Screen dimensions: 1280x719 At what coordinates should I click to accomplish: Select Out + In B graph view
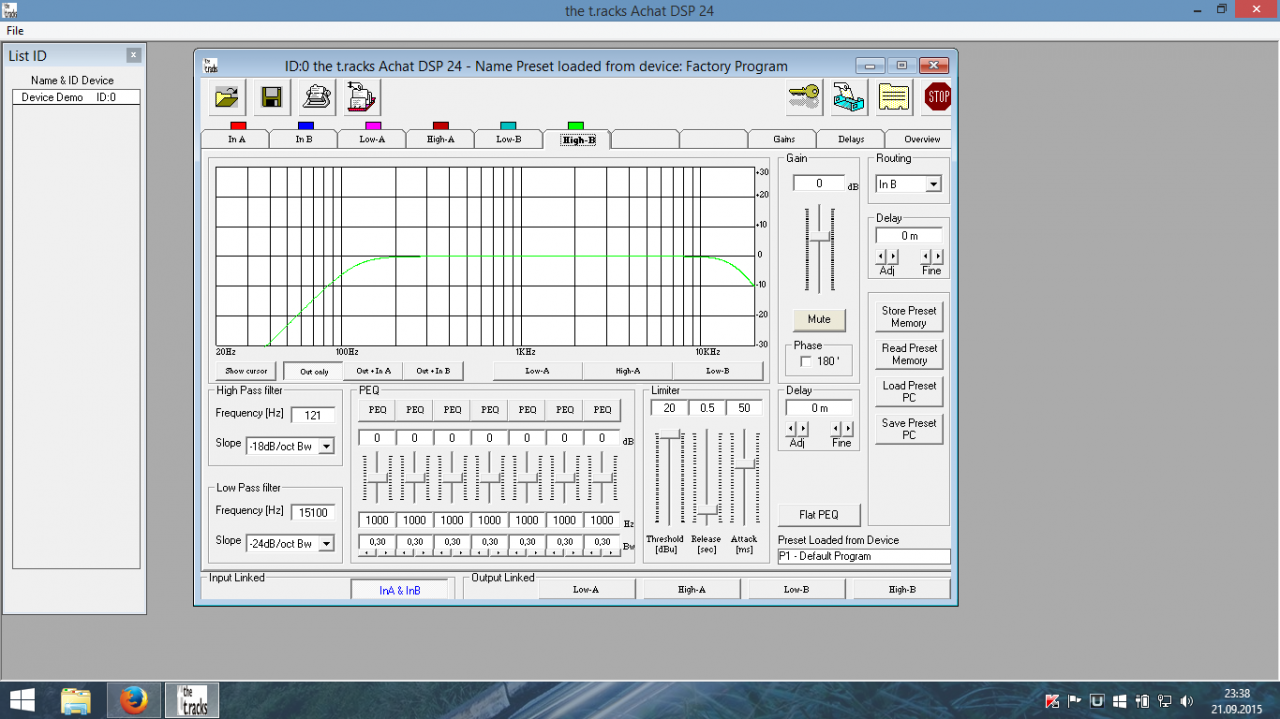pyautogui.click(x=433, y=371)
